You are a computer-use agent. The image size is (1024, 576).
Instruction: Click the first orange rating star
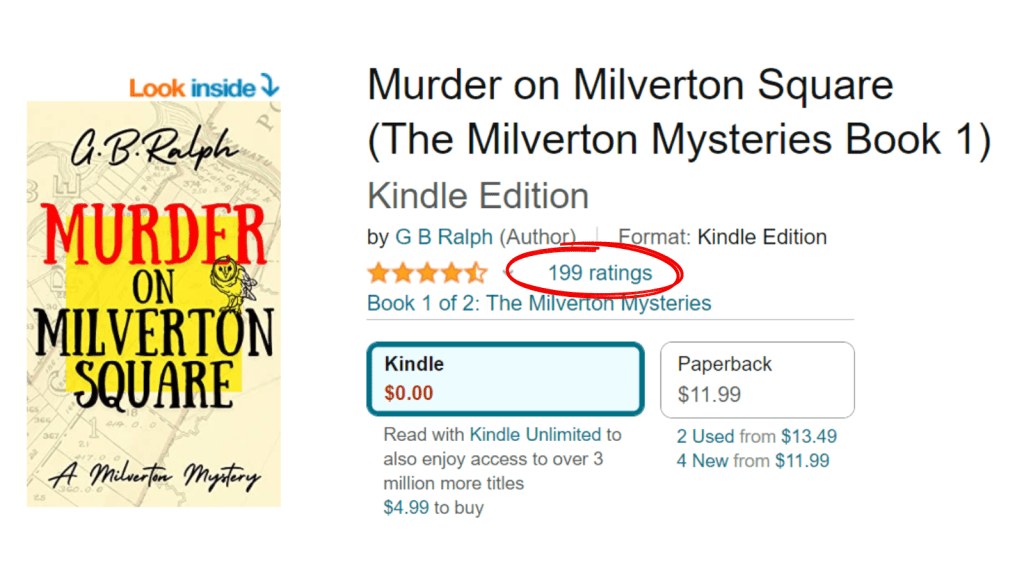[x=379, y=271]
